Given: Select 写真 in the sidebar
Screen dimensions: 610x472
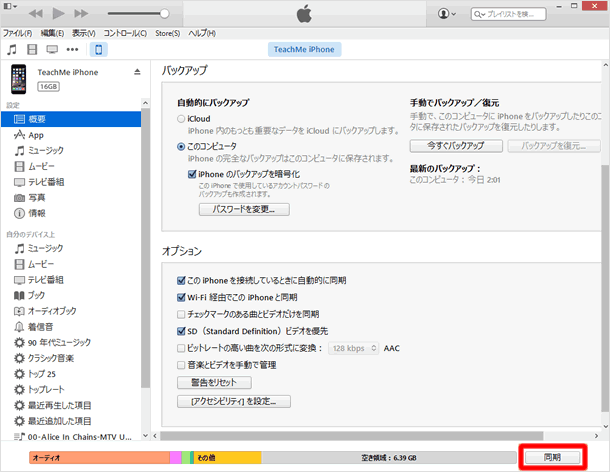Looking at the screenshot, I should click(x=71, y=198).
